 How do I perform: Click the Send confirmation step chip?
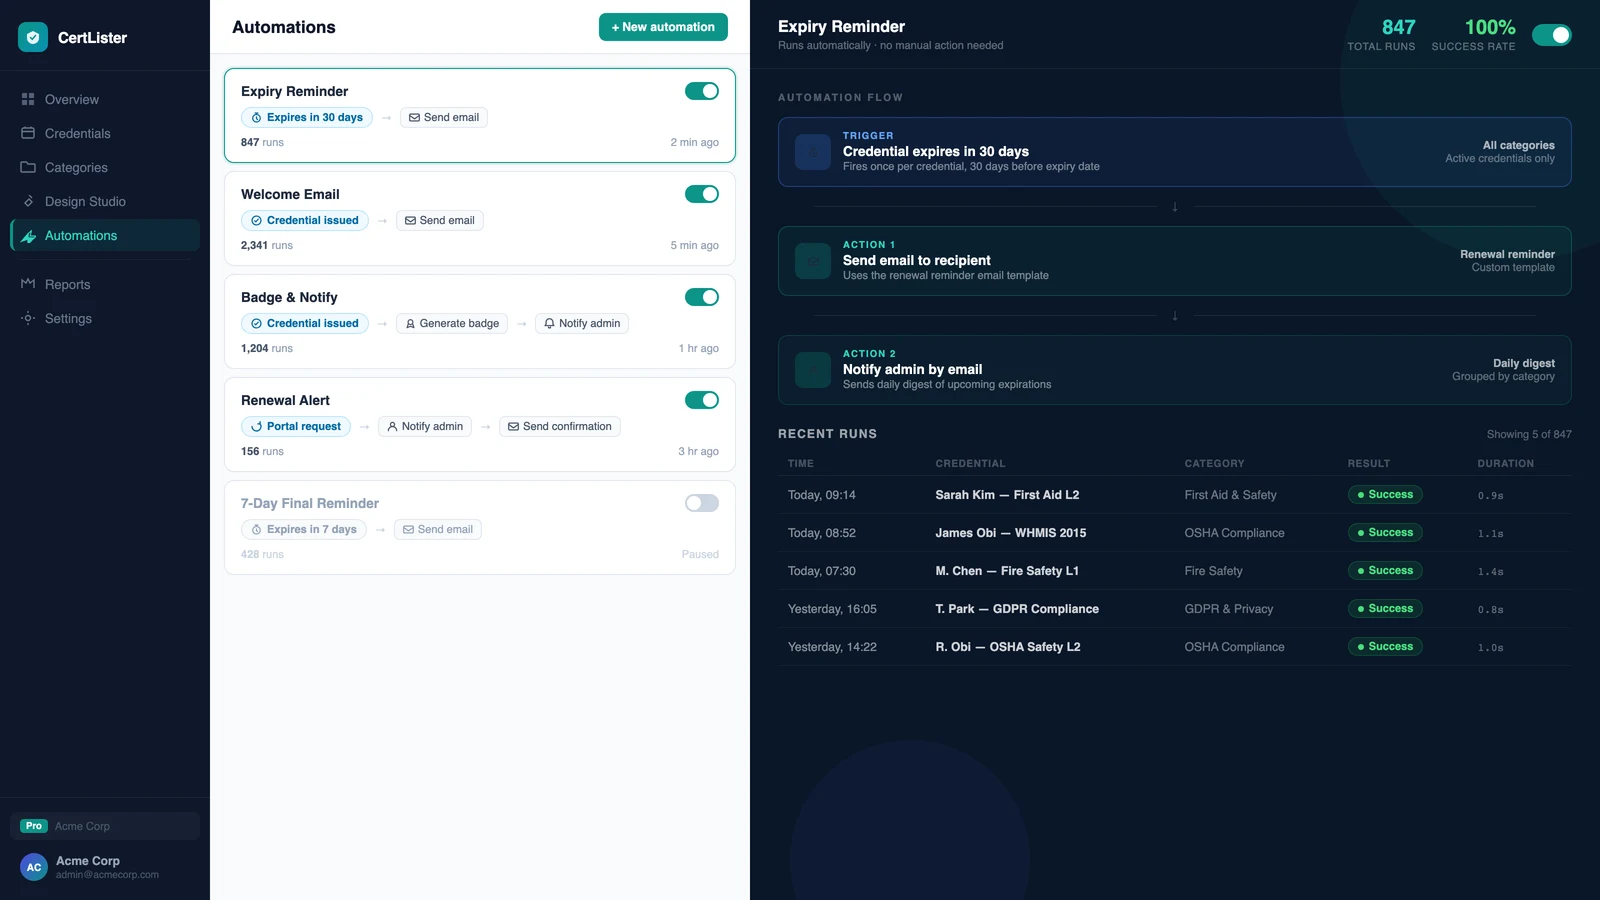560,426
